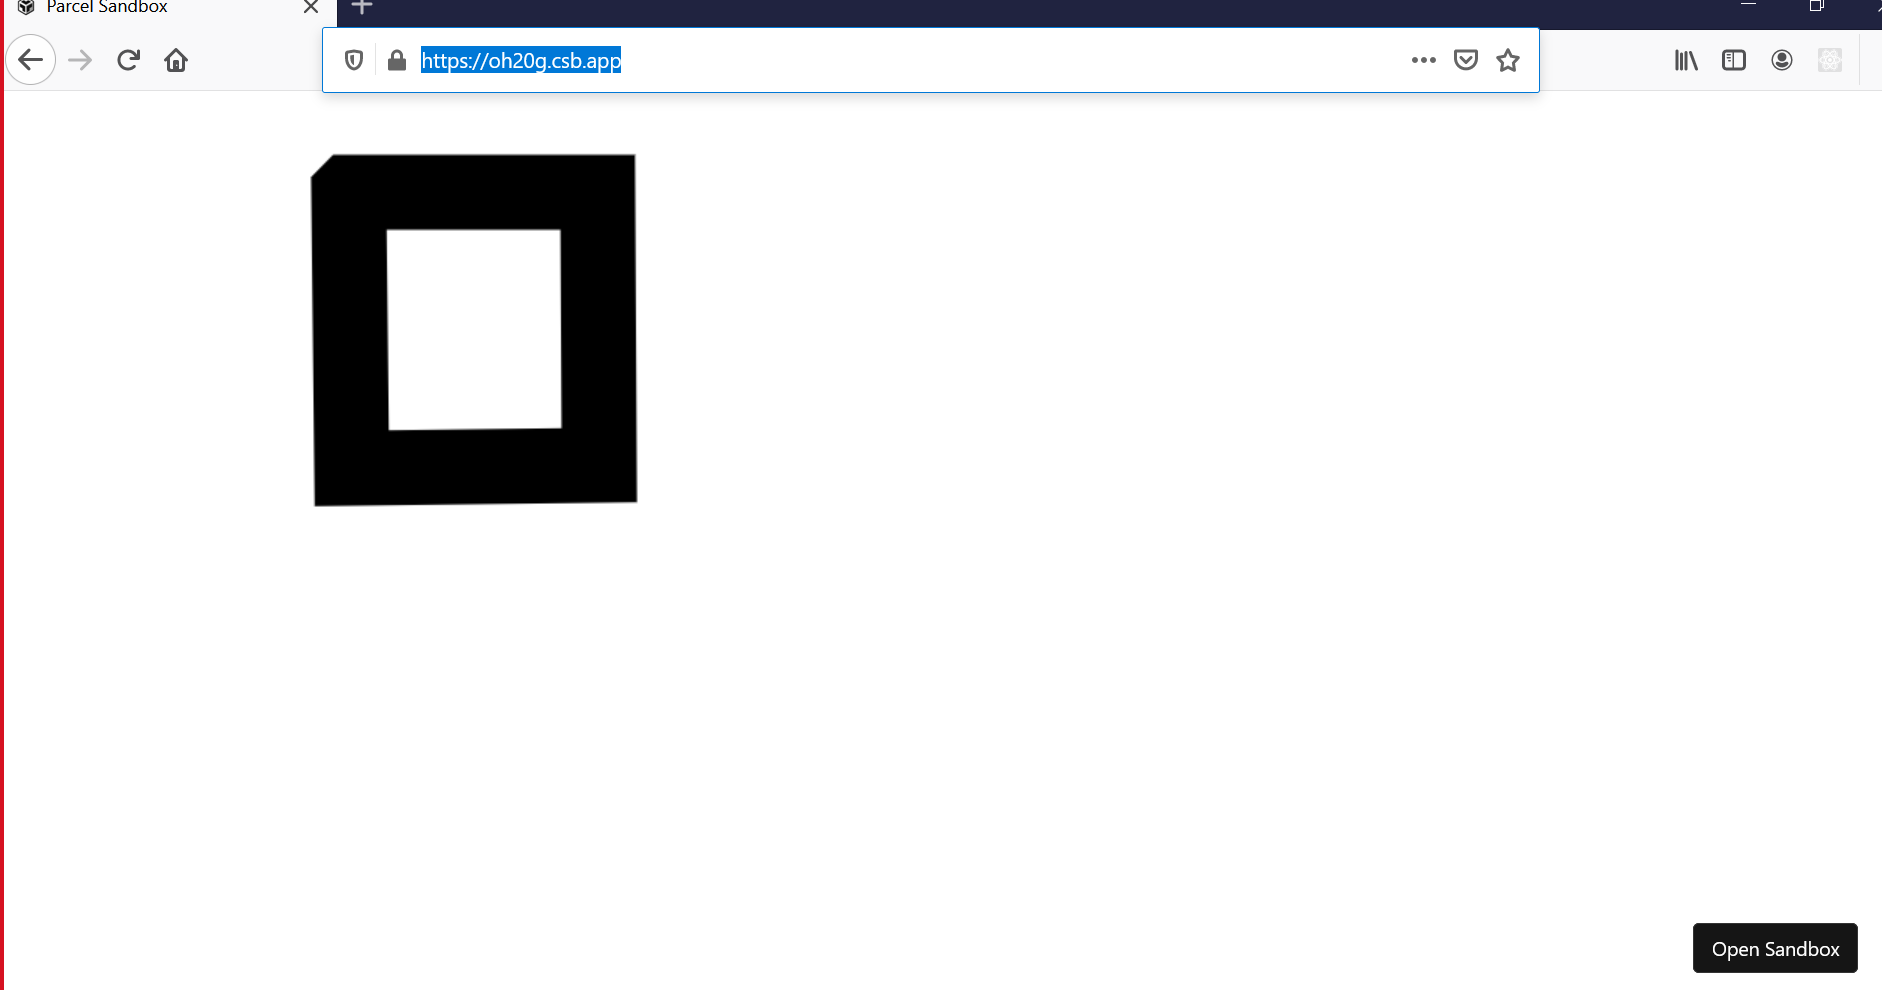The width and height of the screenshot is (1882, 990).
Task: Close the Parcel Sandbox tab
Action: [310, 8]
